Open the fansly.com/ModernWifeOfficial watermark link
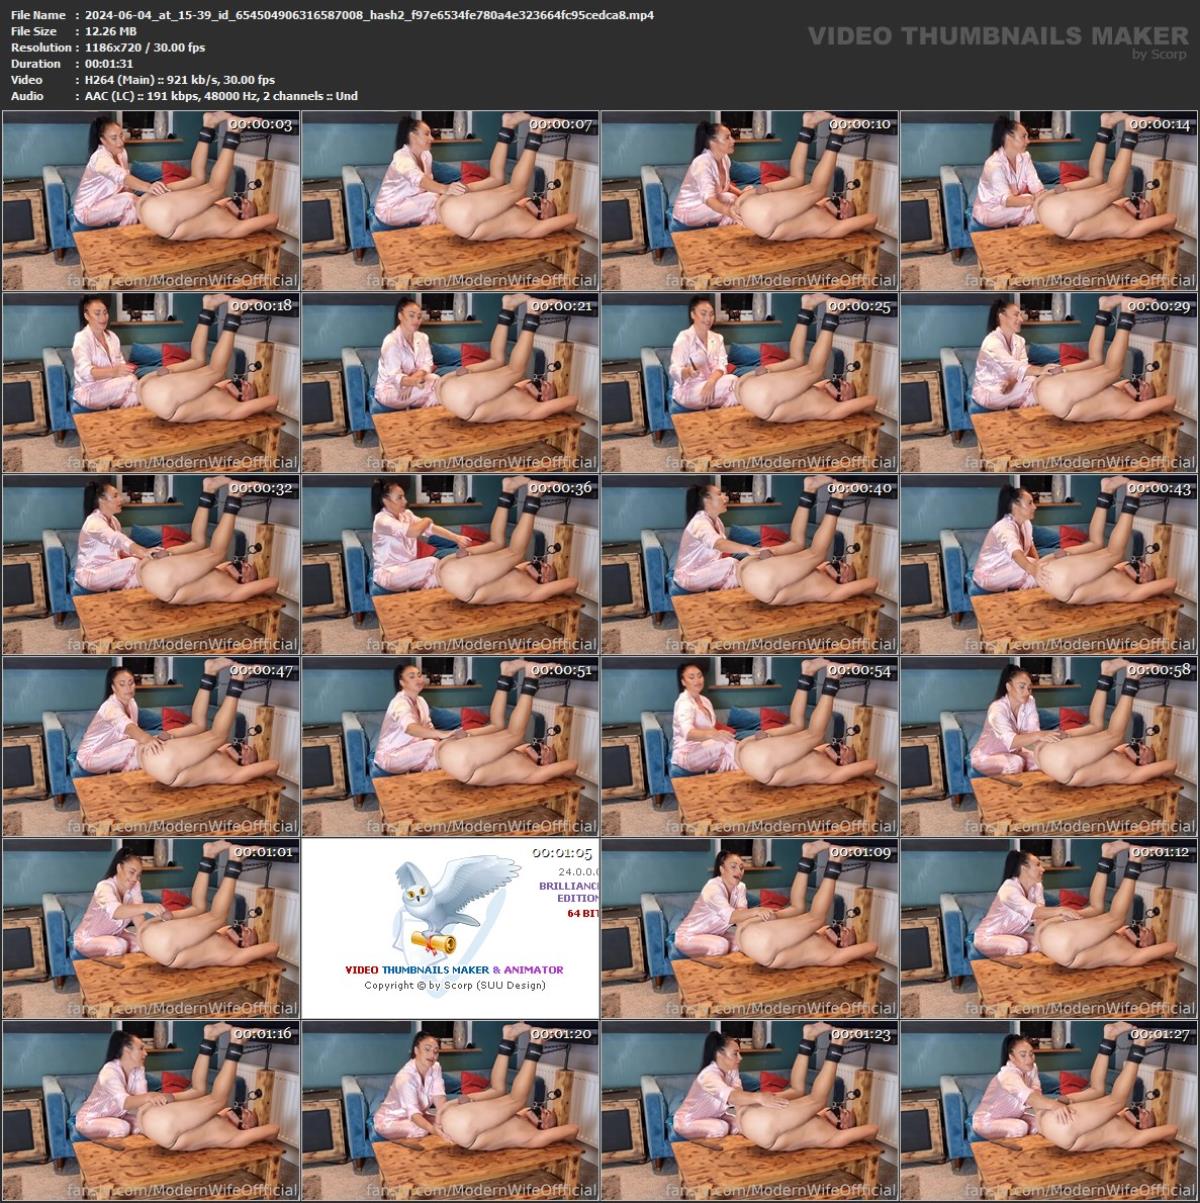This screenshot has height=1203, width=1200. point(180,280)
